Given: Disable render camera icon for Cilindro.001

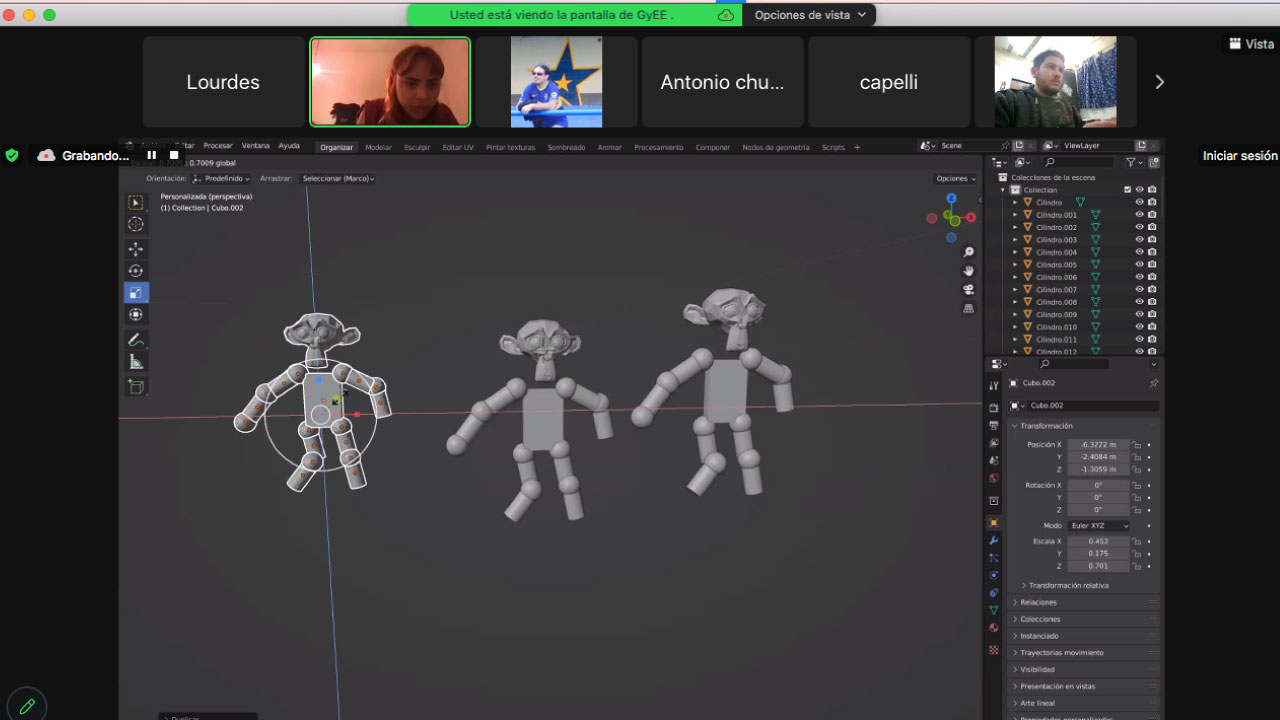Looking at the screenshot, I should (x=1152, y=215).
